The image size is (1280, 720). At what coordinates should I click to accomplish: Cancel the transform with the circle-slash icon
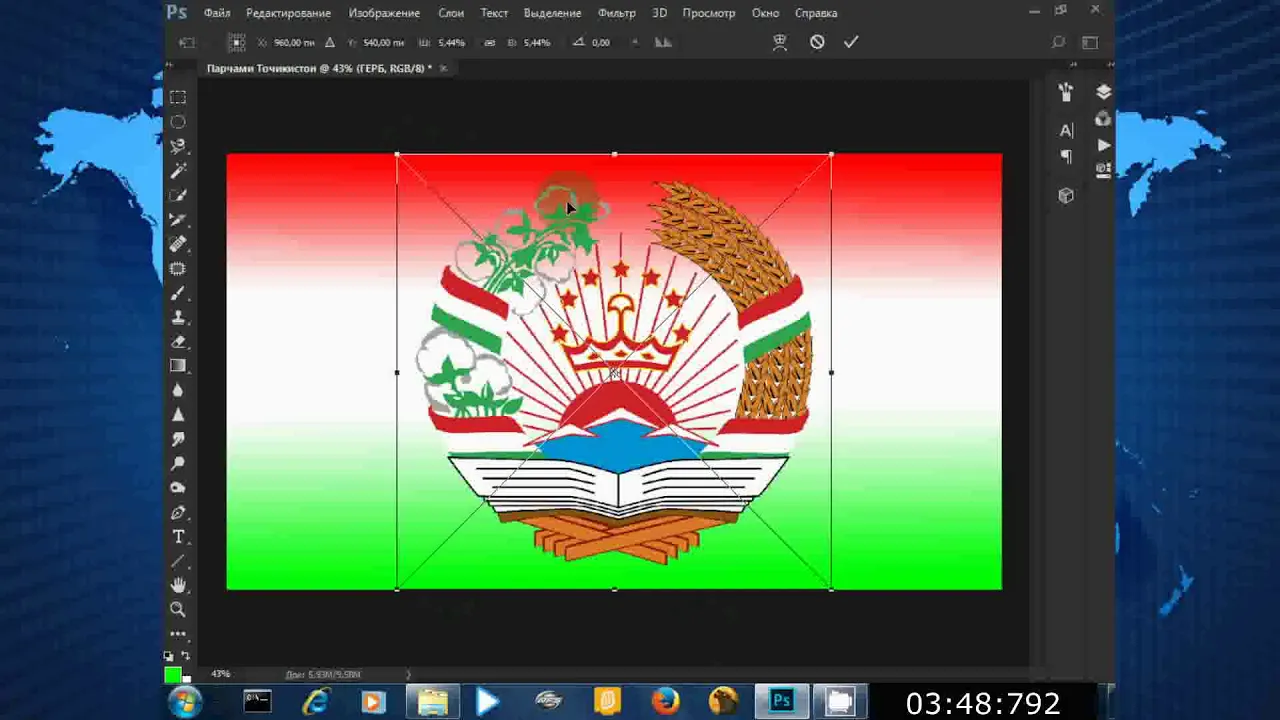[x=817, y=42]
